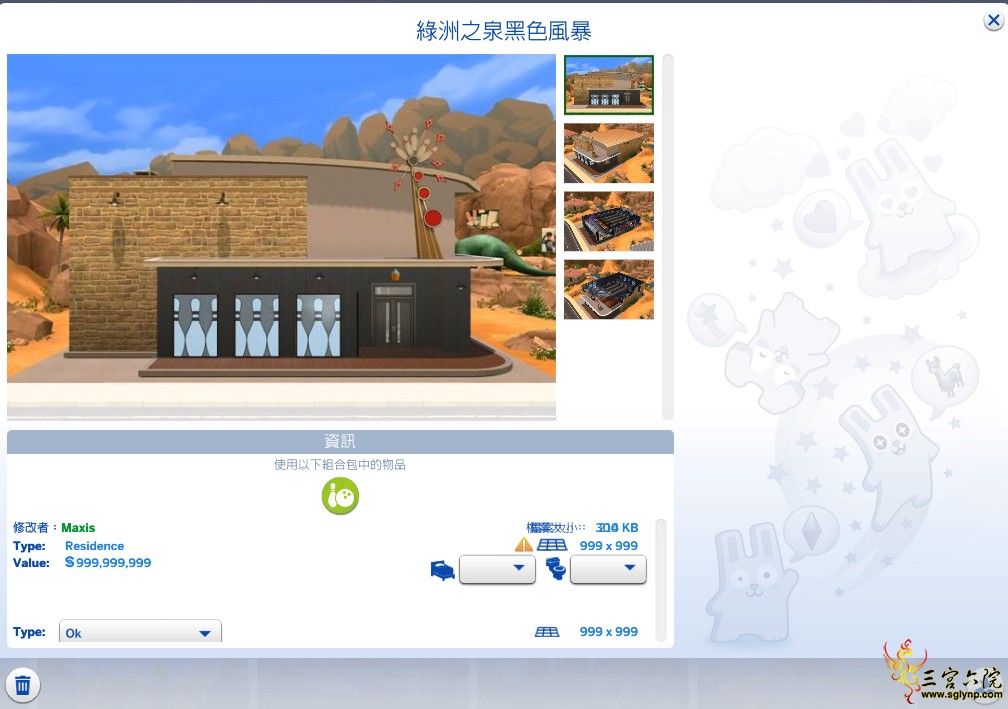Select the fourth top-down thumbnail
The width and height of the screenshot is (1008, 709).
coord(609,289)
